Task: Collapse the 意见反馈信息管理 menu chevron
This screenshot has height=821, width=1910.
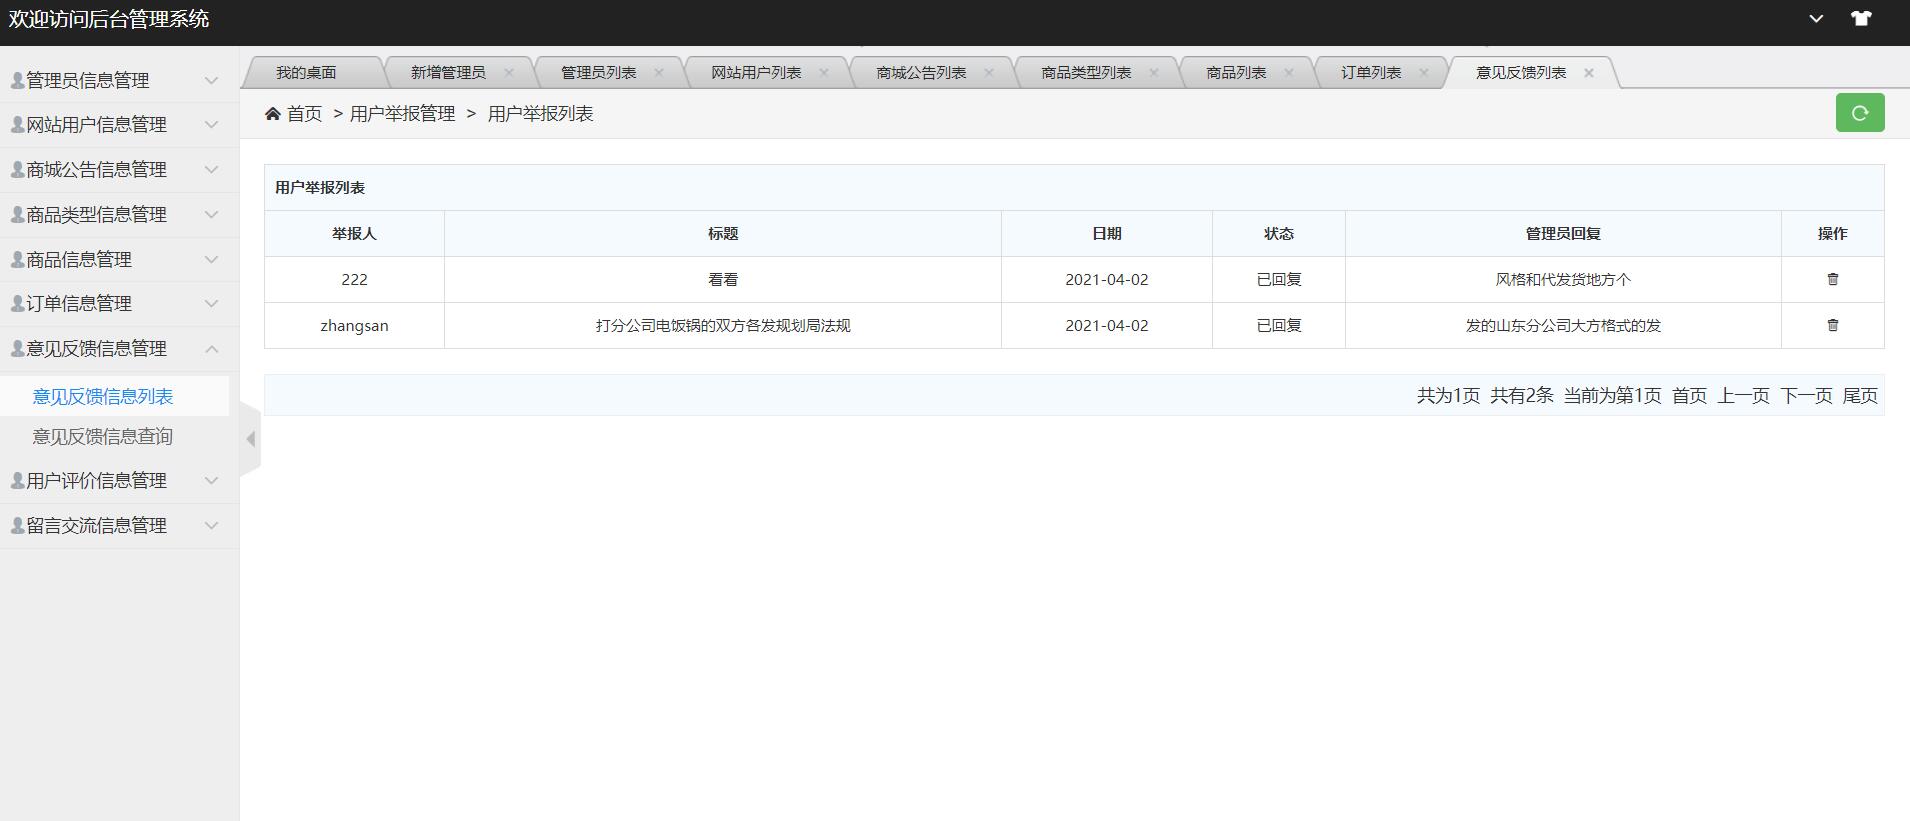Action: pos(211,349)
